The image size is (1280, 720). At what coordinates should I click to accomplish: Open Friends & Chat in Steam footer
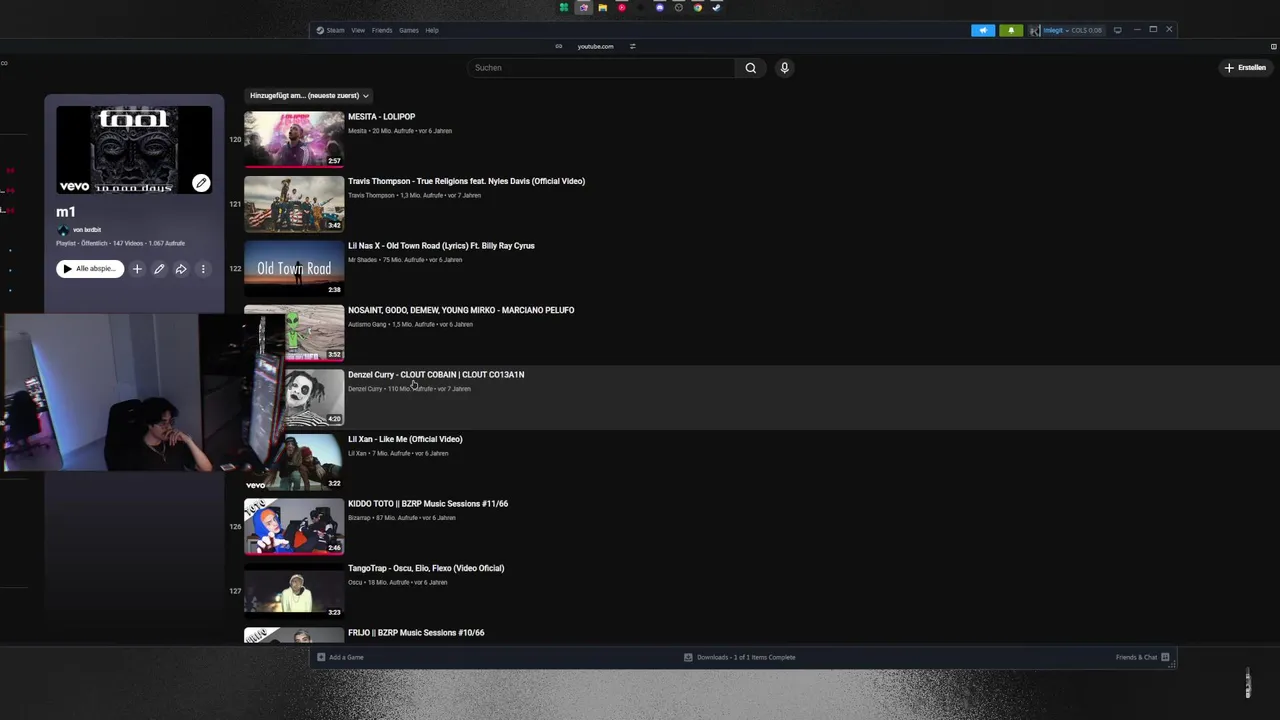1143,657
